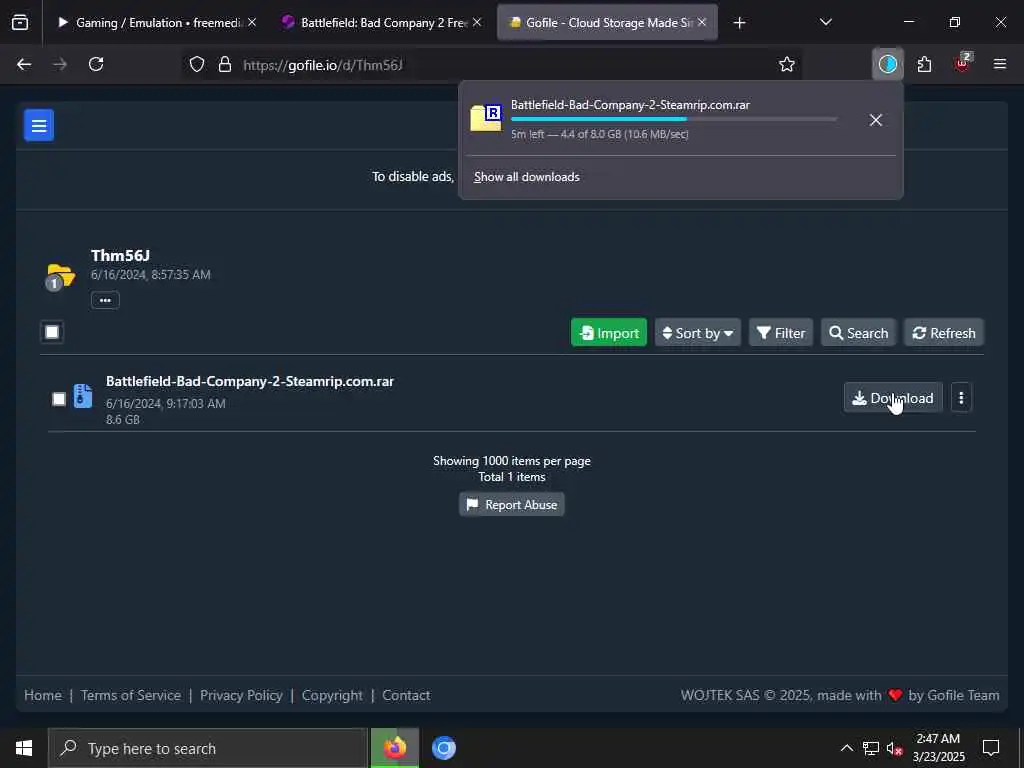Open the notification center icon

[x=991, y=748]
